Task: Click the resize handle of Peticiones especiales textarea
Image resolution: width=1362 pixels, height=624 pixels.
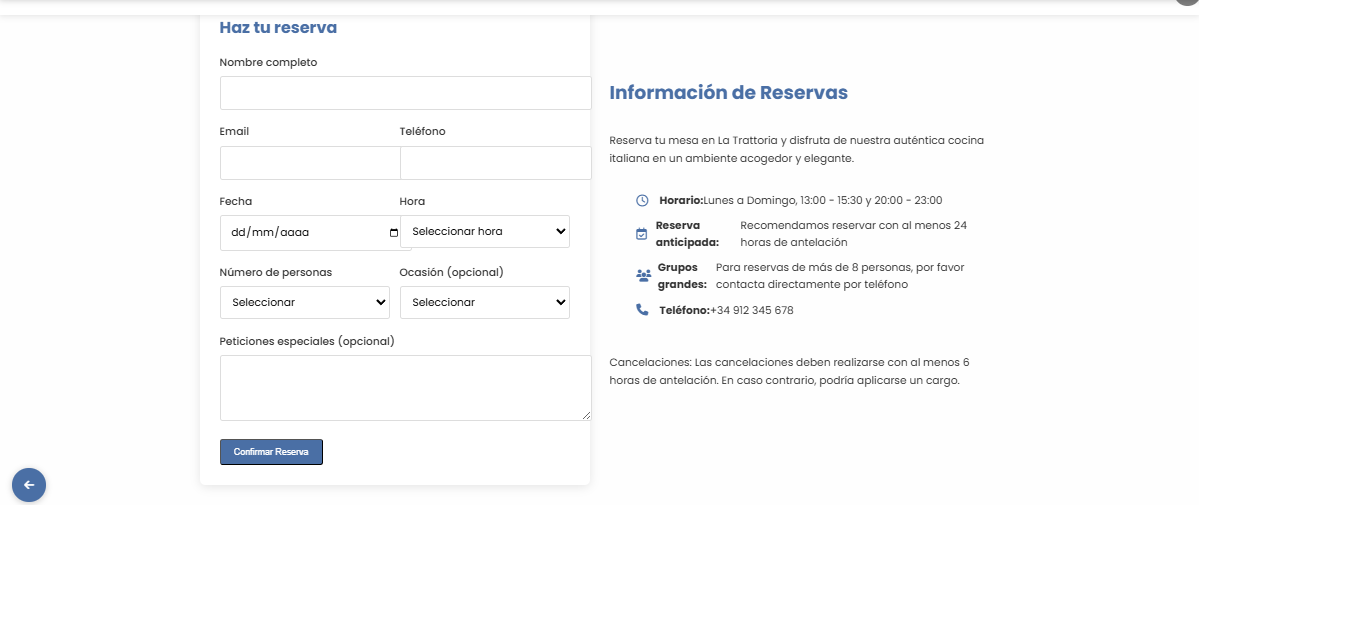Action: tap(586, 415)
